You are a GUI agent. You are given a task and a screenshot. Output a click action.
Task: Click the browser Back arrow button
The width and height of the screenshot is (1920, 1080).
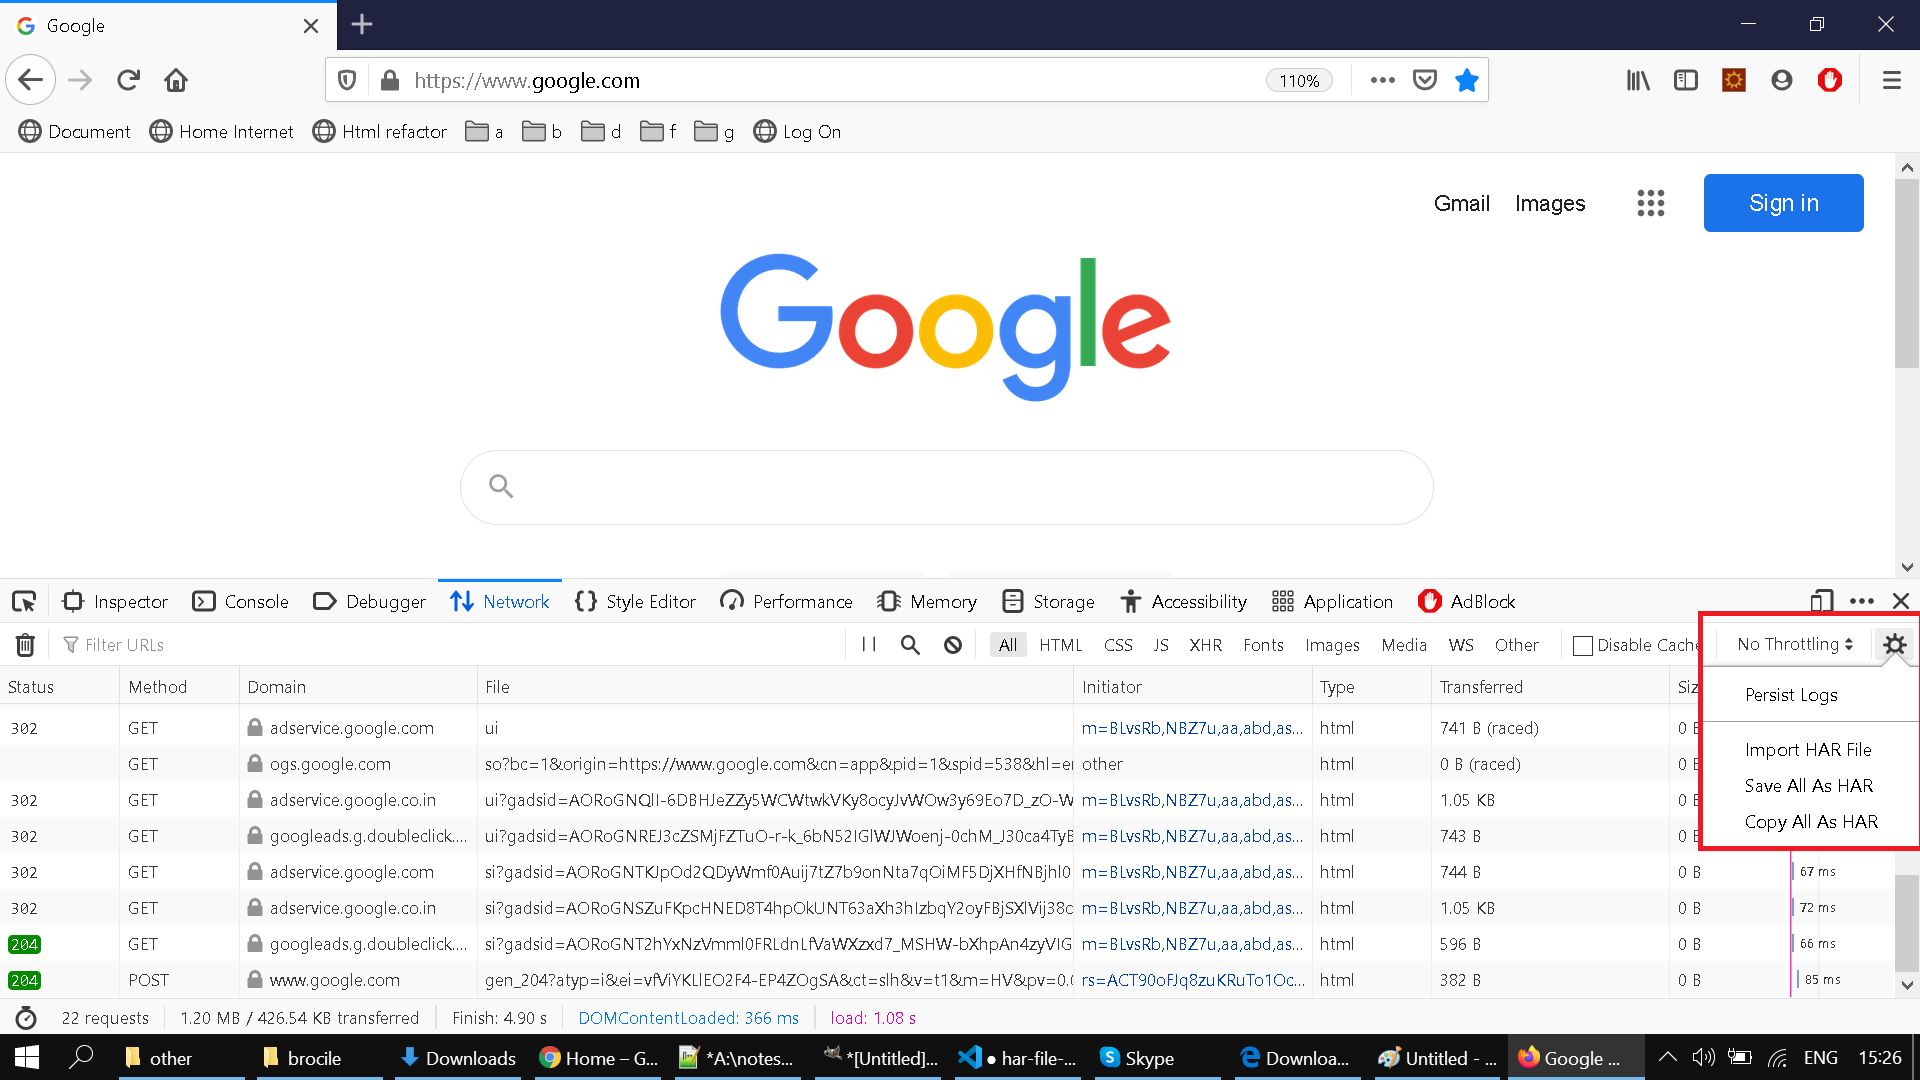click(31, 80)
